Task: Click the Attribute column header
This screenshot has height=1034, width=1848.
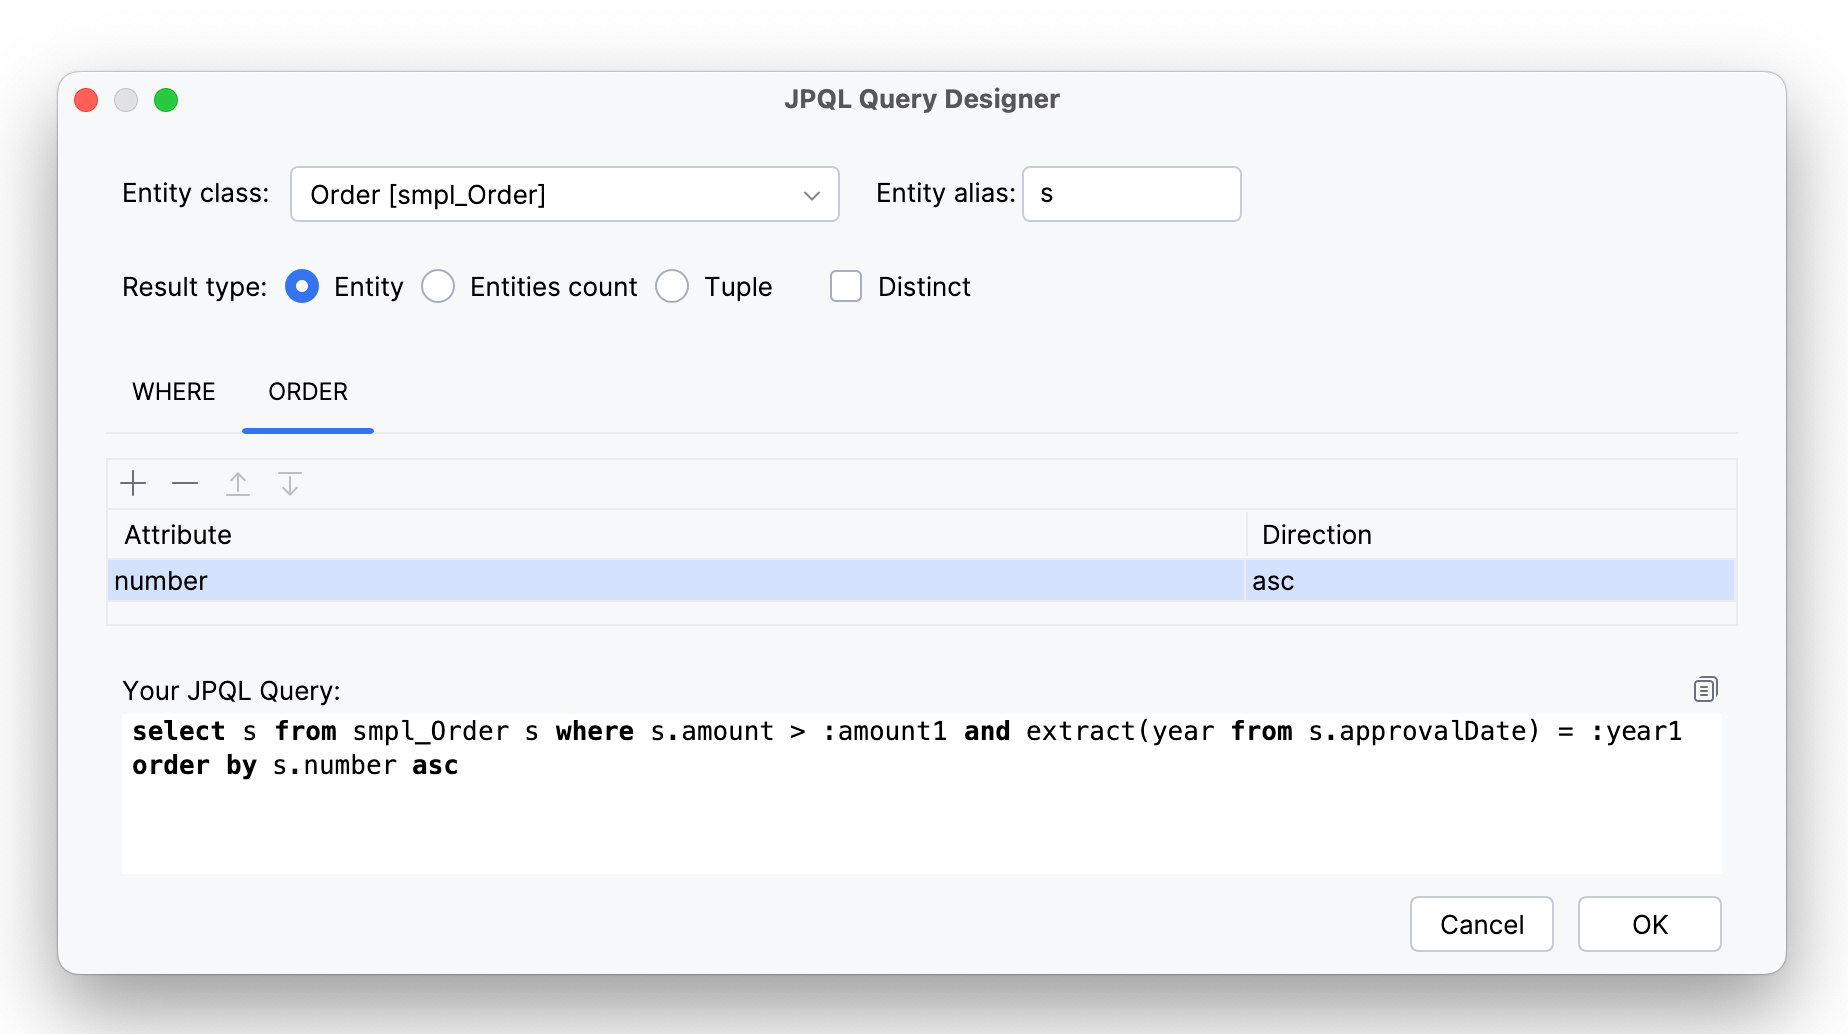Action: pos(675,535)
